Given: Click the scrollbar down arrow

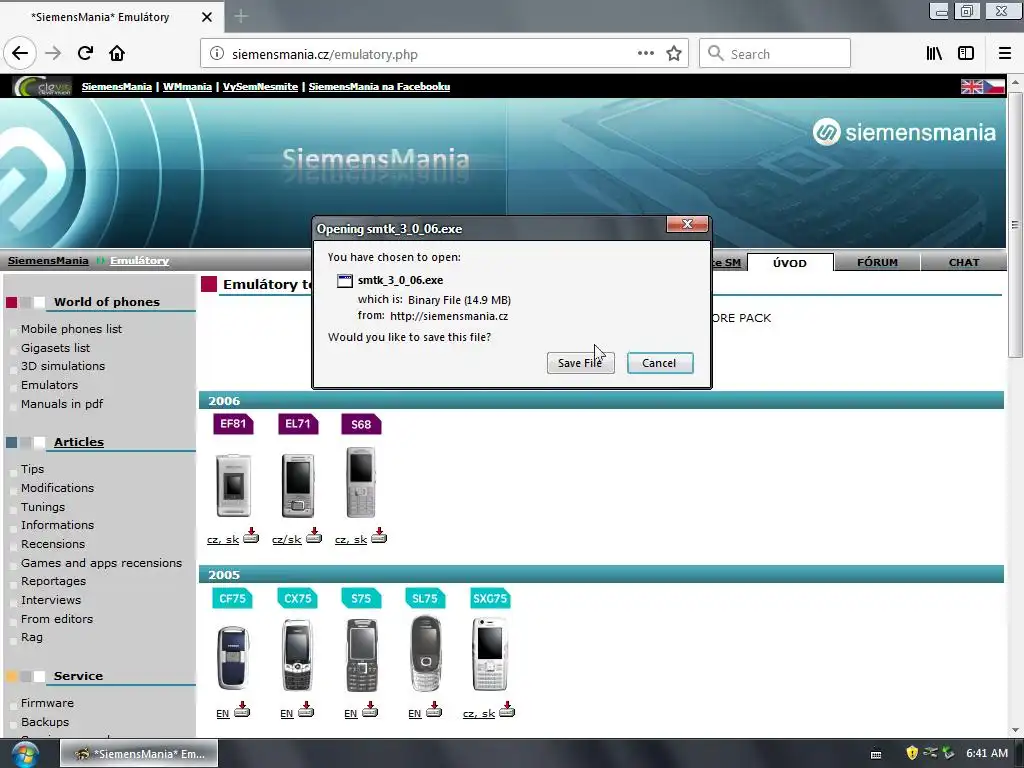Looking at the screenshot, I should tap(1015, 730).
